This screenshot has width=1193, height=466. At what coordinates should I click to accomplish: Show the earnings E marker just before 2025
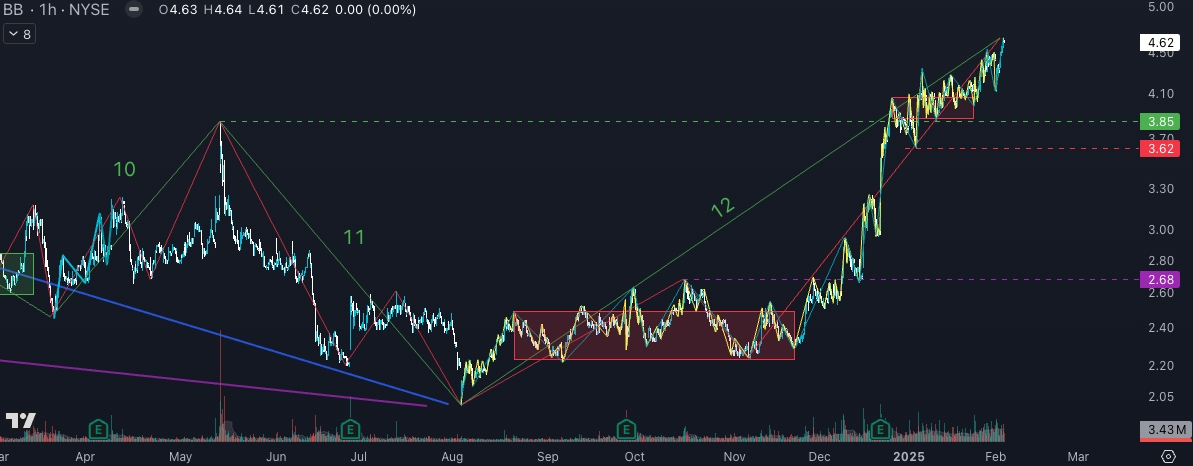[880, 430]
